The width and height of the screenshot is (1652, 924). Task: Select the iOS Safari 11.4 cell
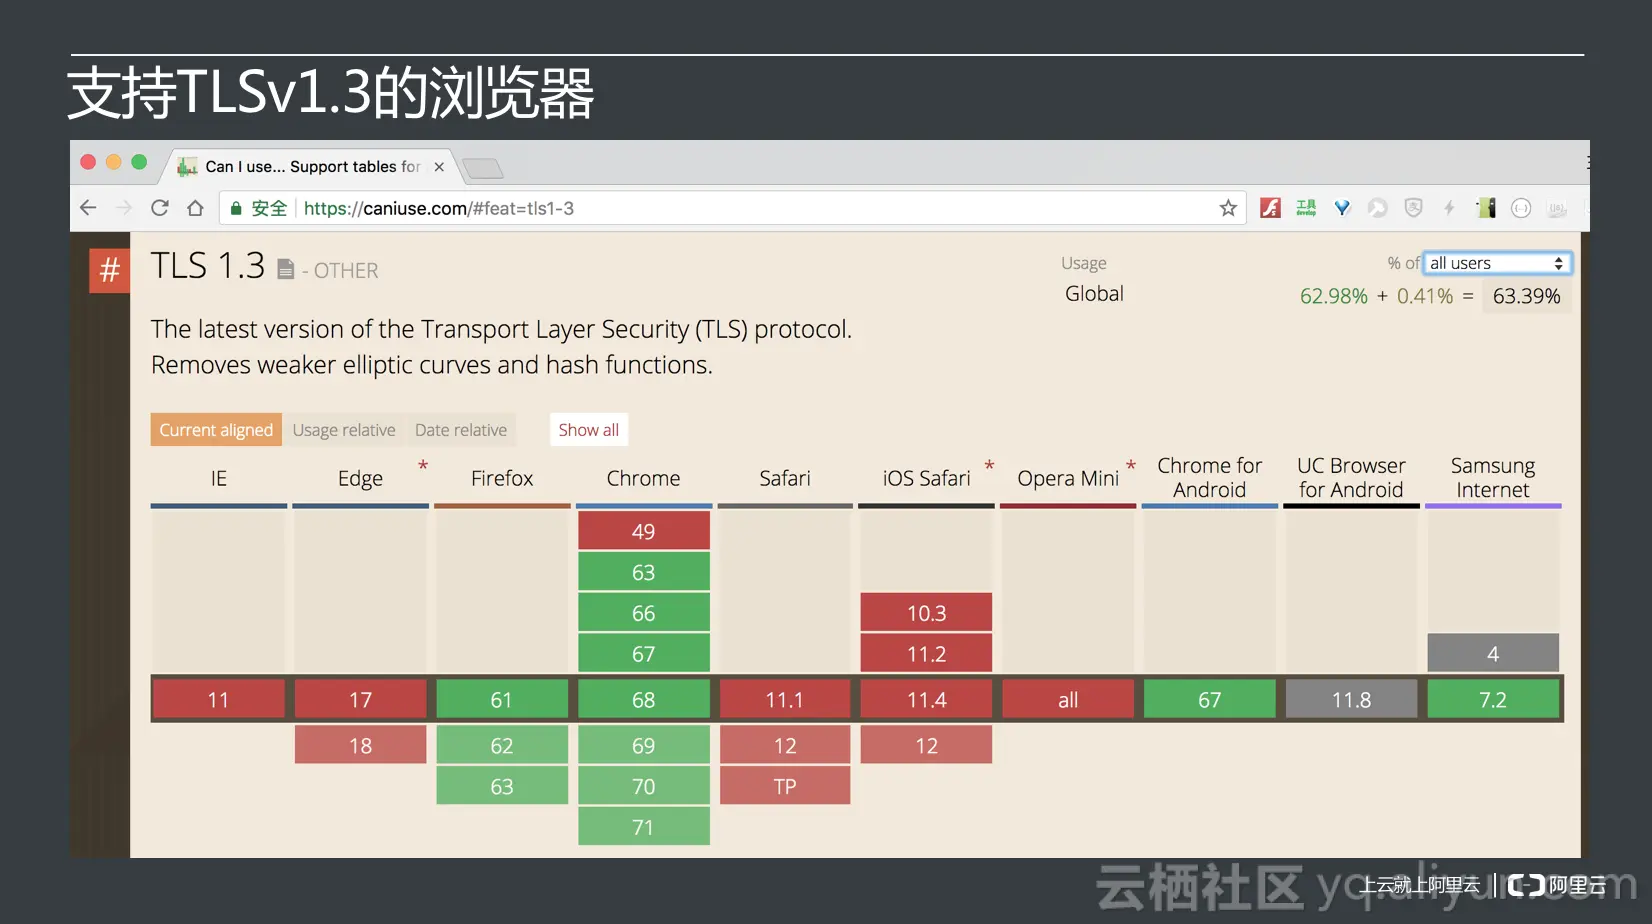tap(926, 699)
